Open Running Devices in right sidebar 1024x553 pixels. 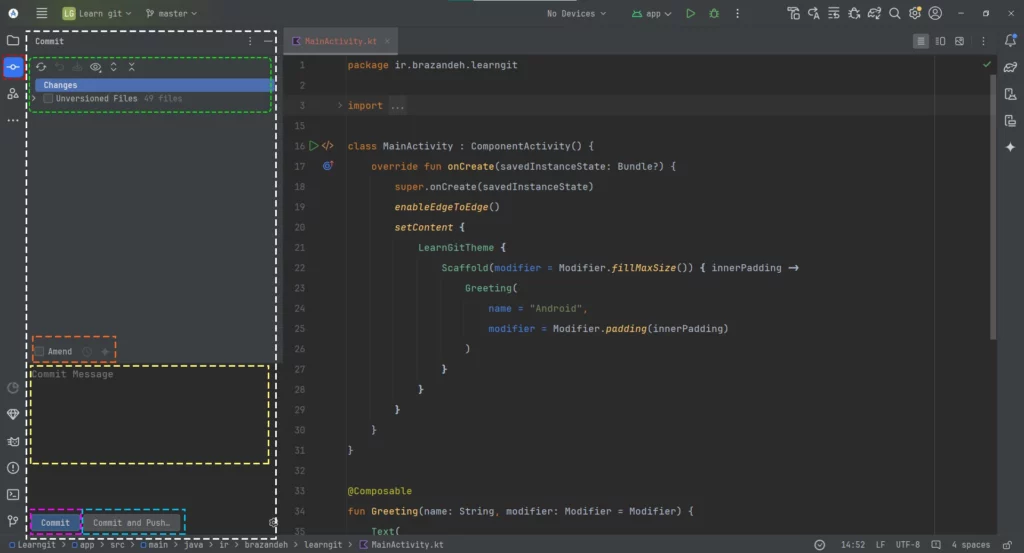(x=1010, y=121)
